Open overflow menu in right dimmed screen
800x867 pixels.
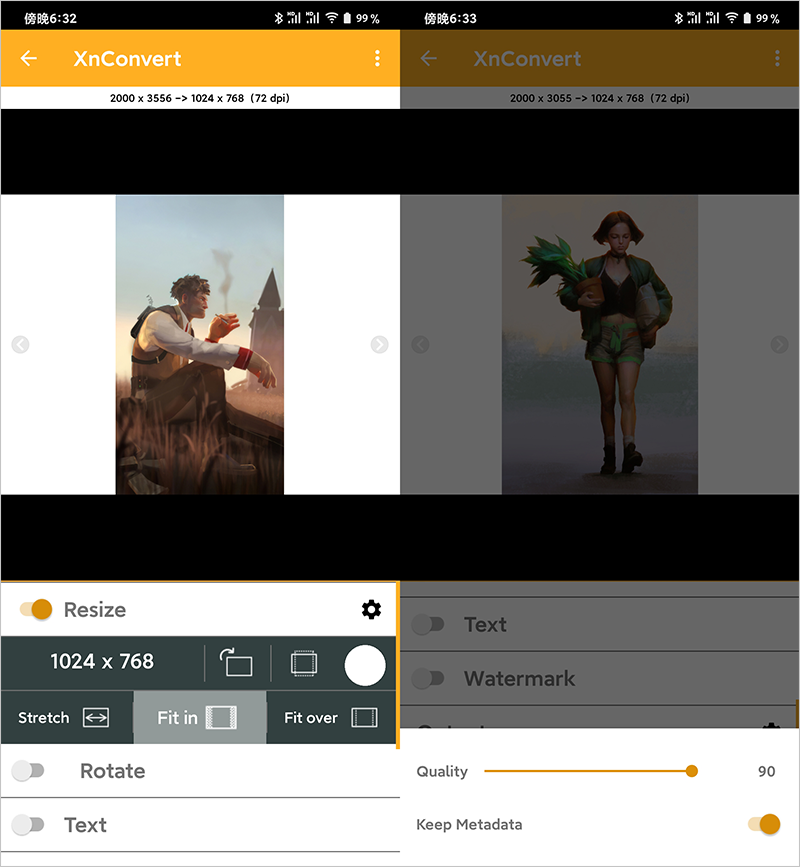click(777, 58)
